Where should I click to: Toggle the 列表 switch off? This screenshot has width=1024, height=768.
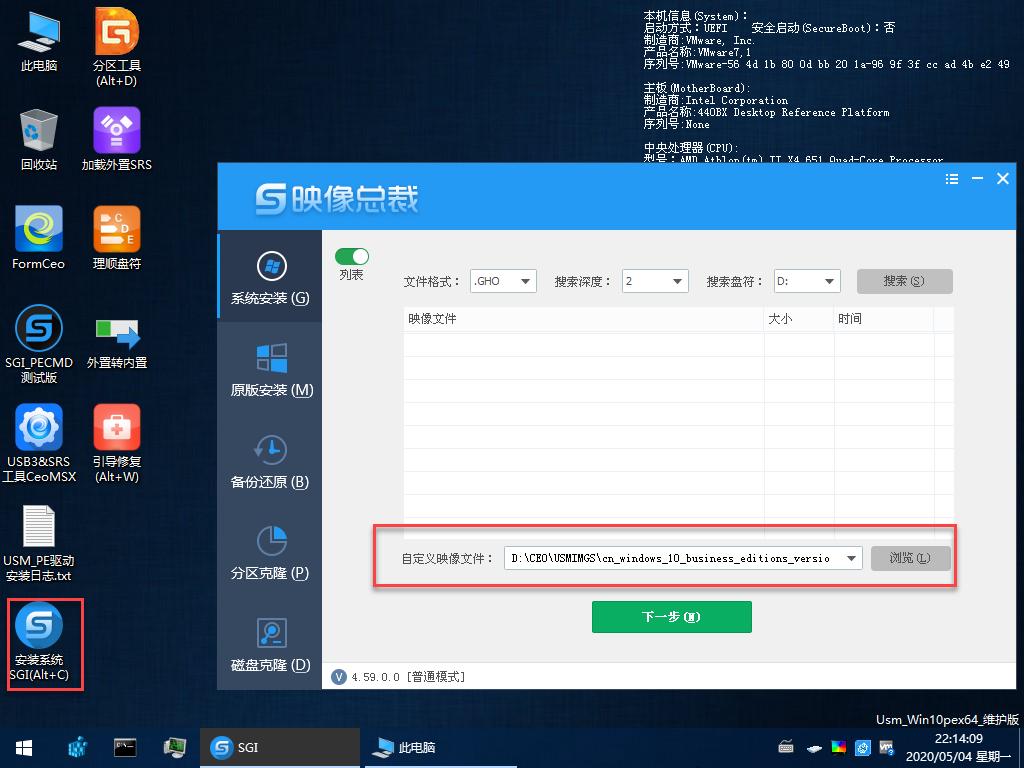(351, 255)
